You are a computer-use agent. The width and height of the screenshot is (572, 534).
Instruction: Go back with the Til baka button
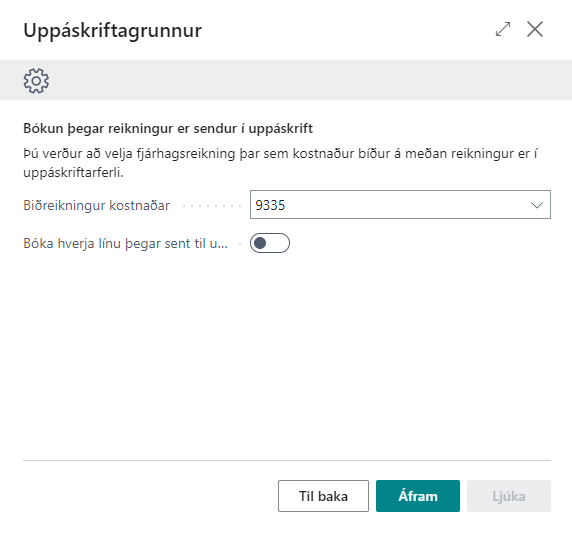[323, 496]
